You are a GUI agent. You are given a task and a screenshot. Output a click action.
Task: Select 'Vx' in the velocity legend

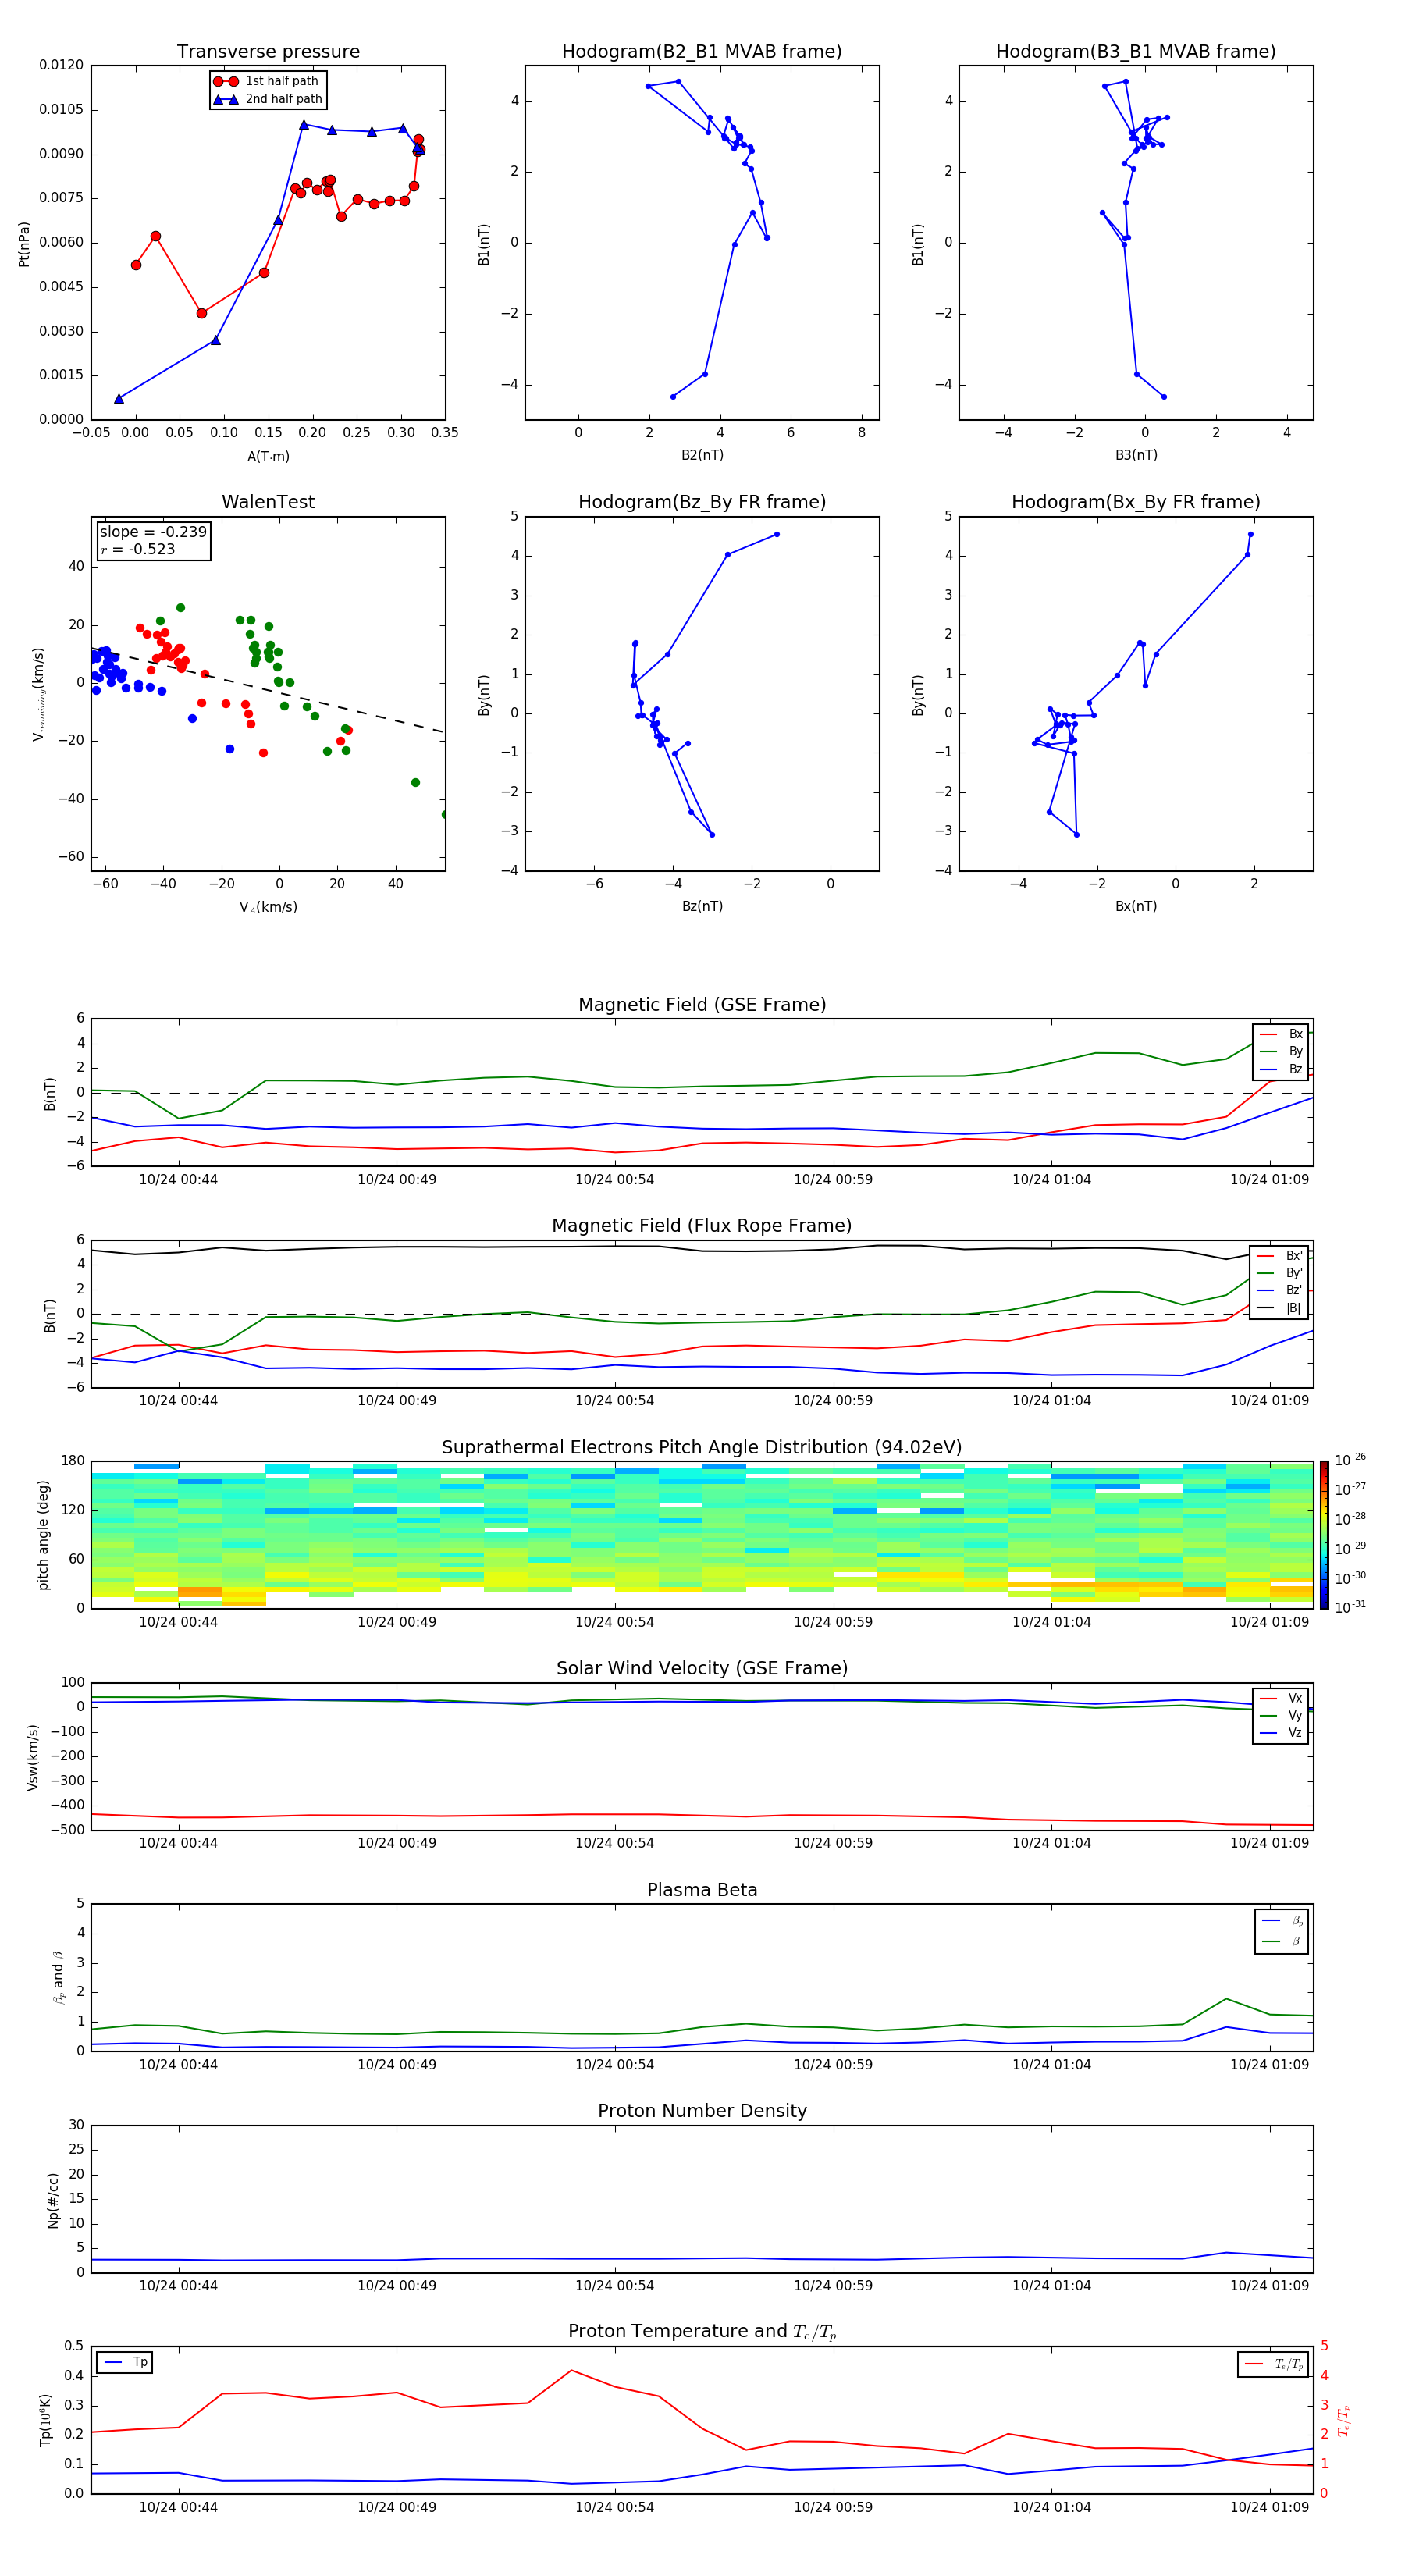[1281, 1698]
